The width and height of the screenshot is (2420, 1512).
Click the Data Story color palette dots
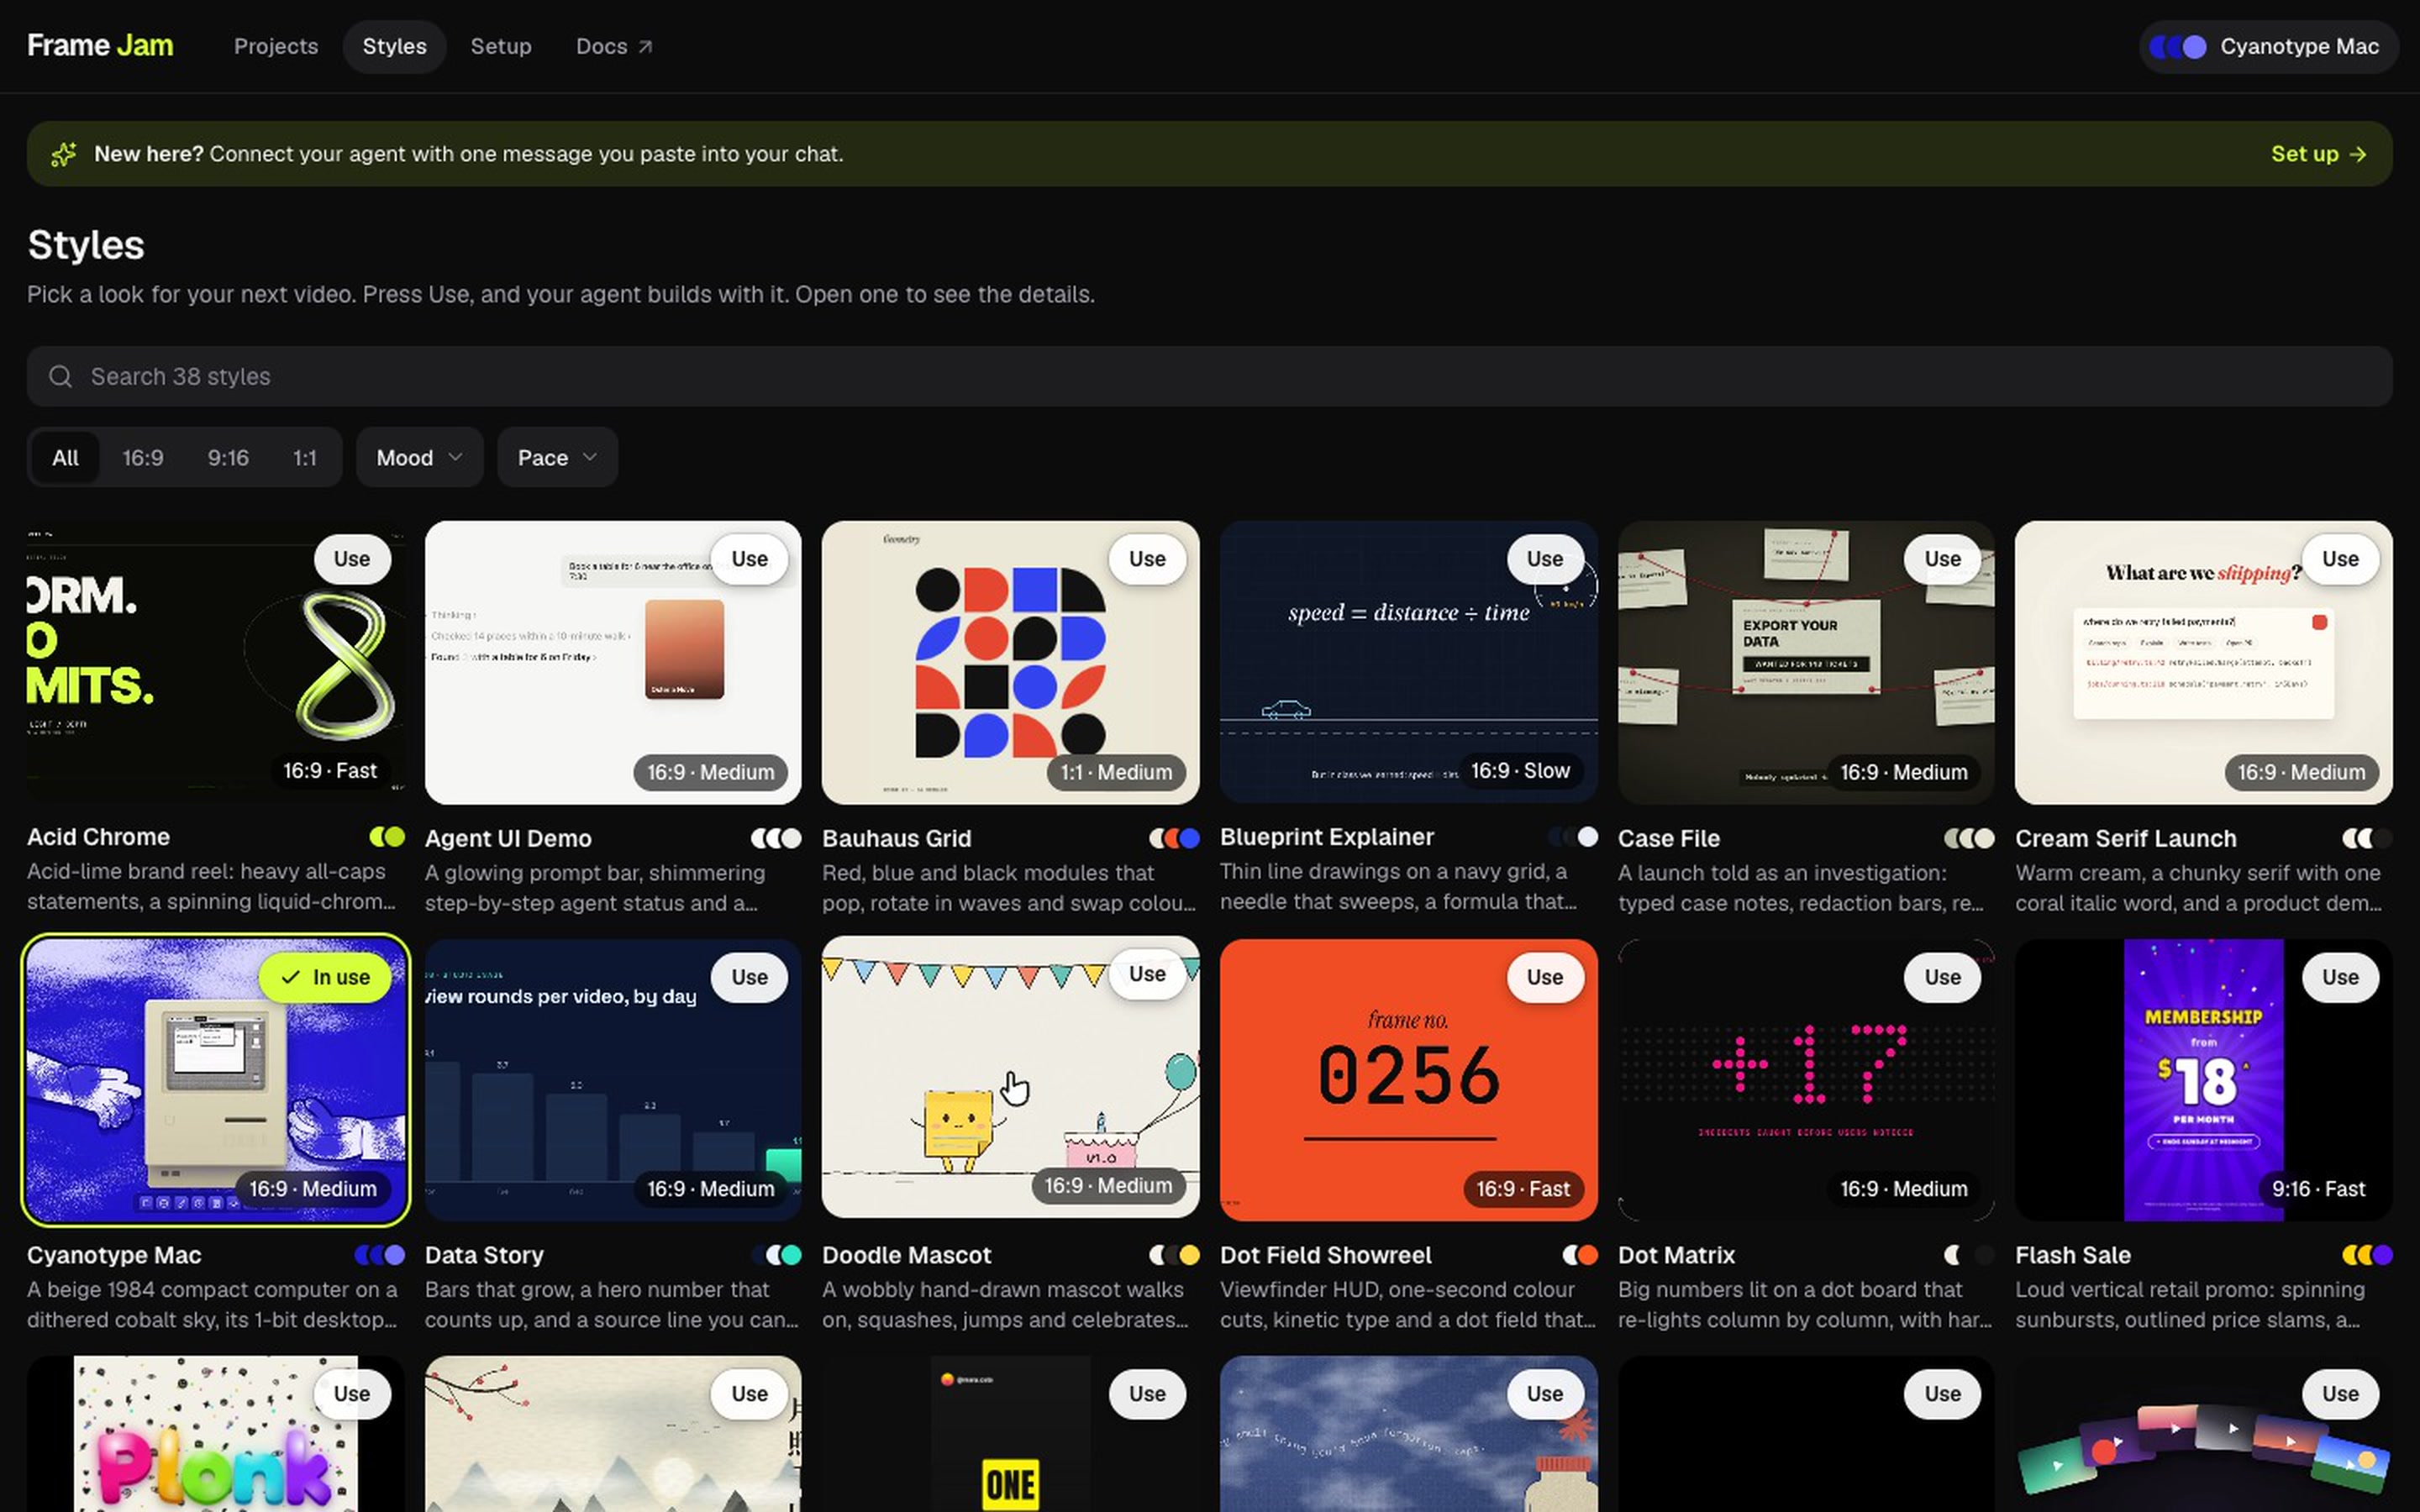(x=777, y=1254)
